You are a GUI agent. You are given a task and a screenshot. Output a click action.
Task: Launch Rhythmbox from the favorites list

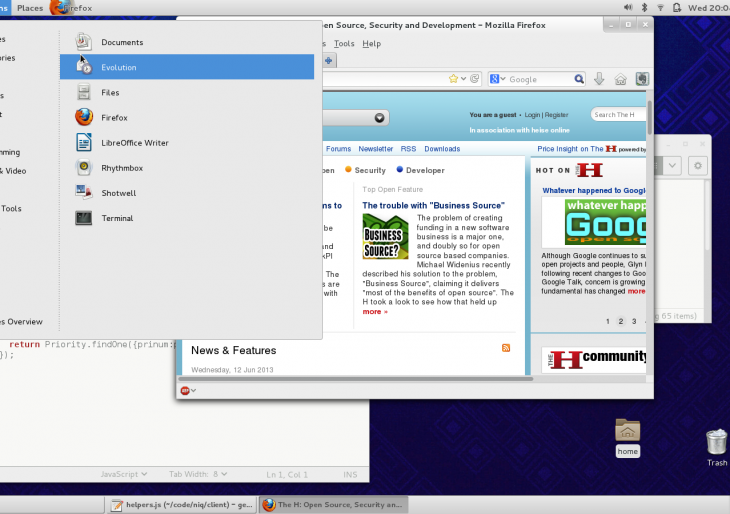click(x=121, y=168)
